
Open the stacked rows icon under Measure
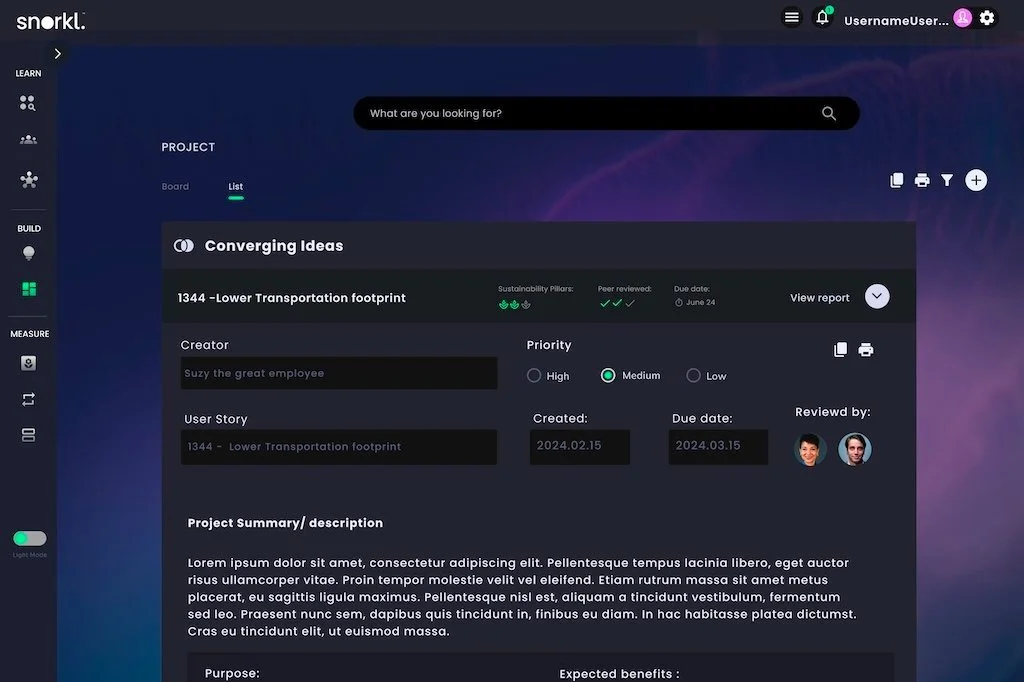tap(28, 435)
